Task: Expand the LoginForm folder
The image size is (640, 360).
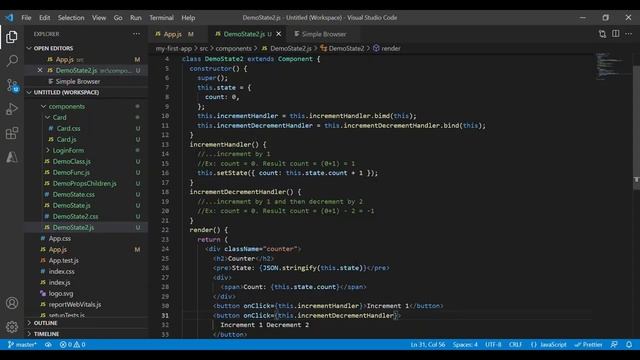Action: (x=68, y=150)
